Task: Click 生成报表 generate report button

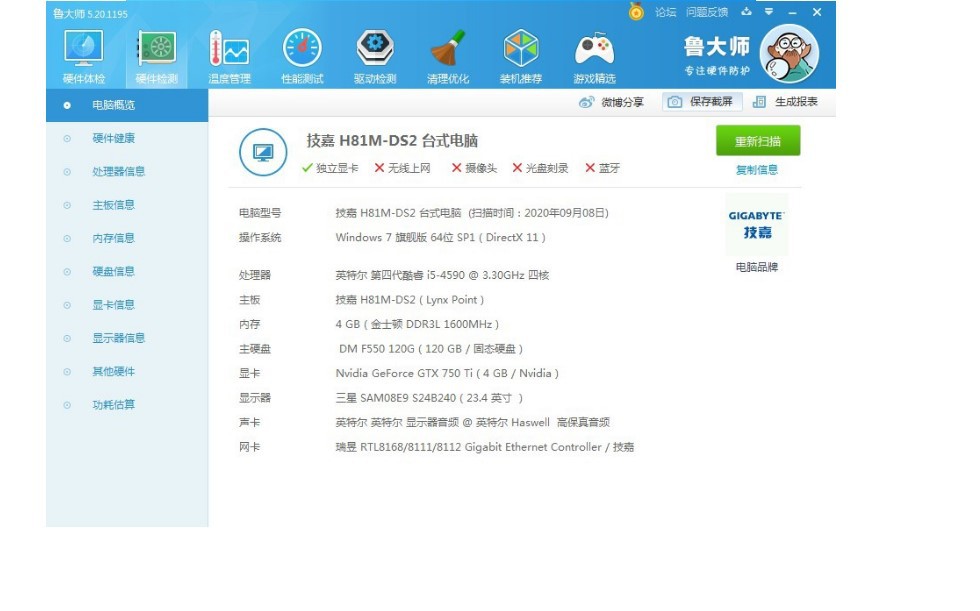Action: (786, 102)
